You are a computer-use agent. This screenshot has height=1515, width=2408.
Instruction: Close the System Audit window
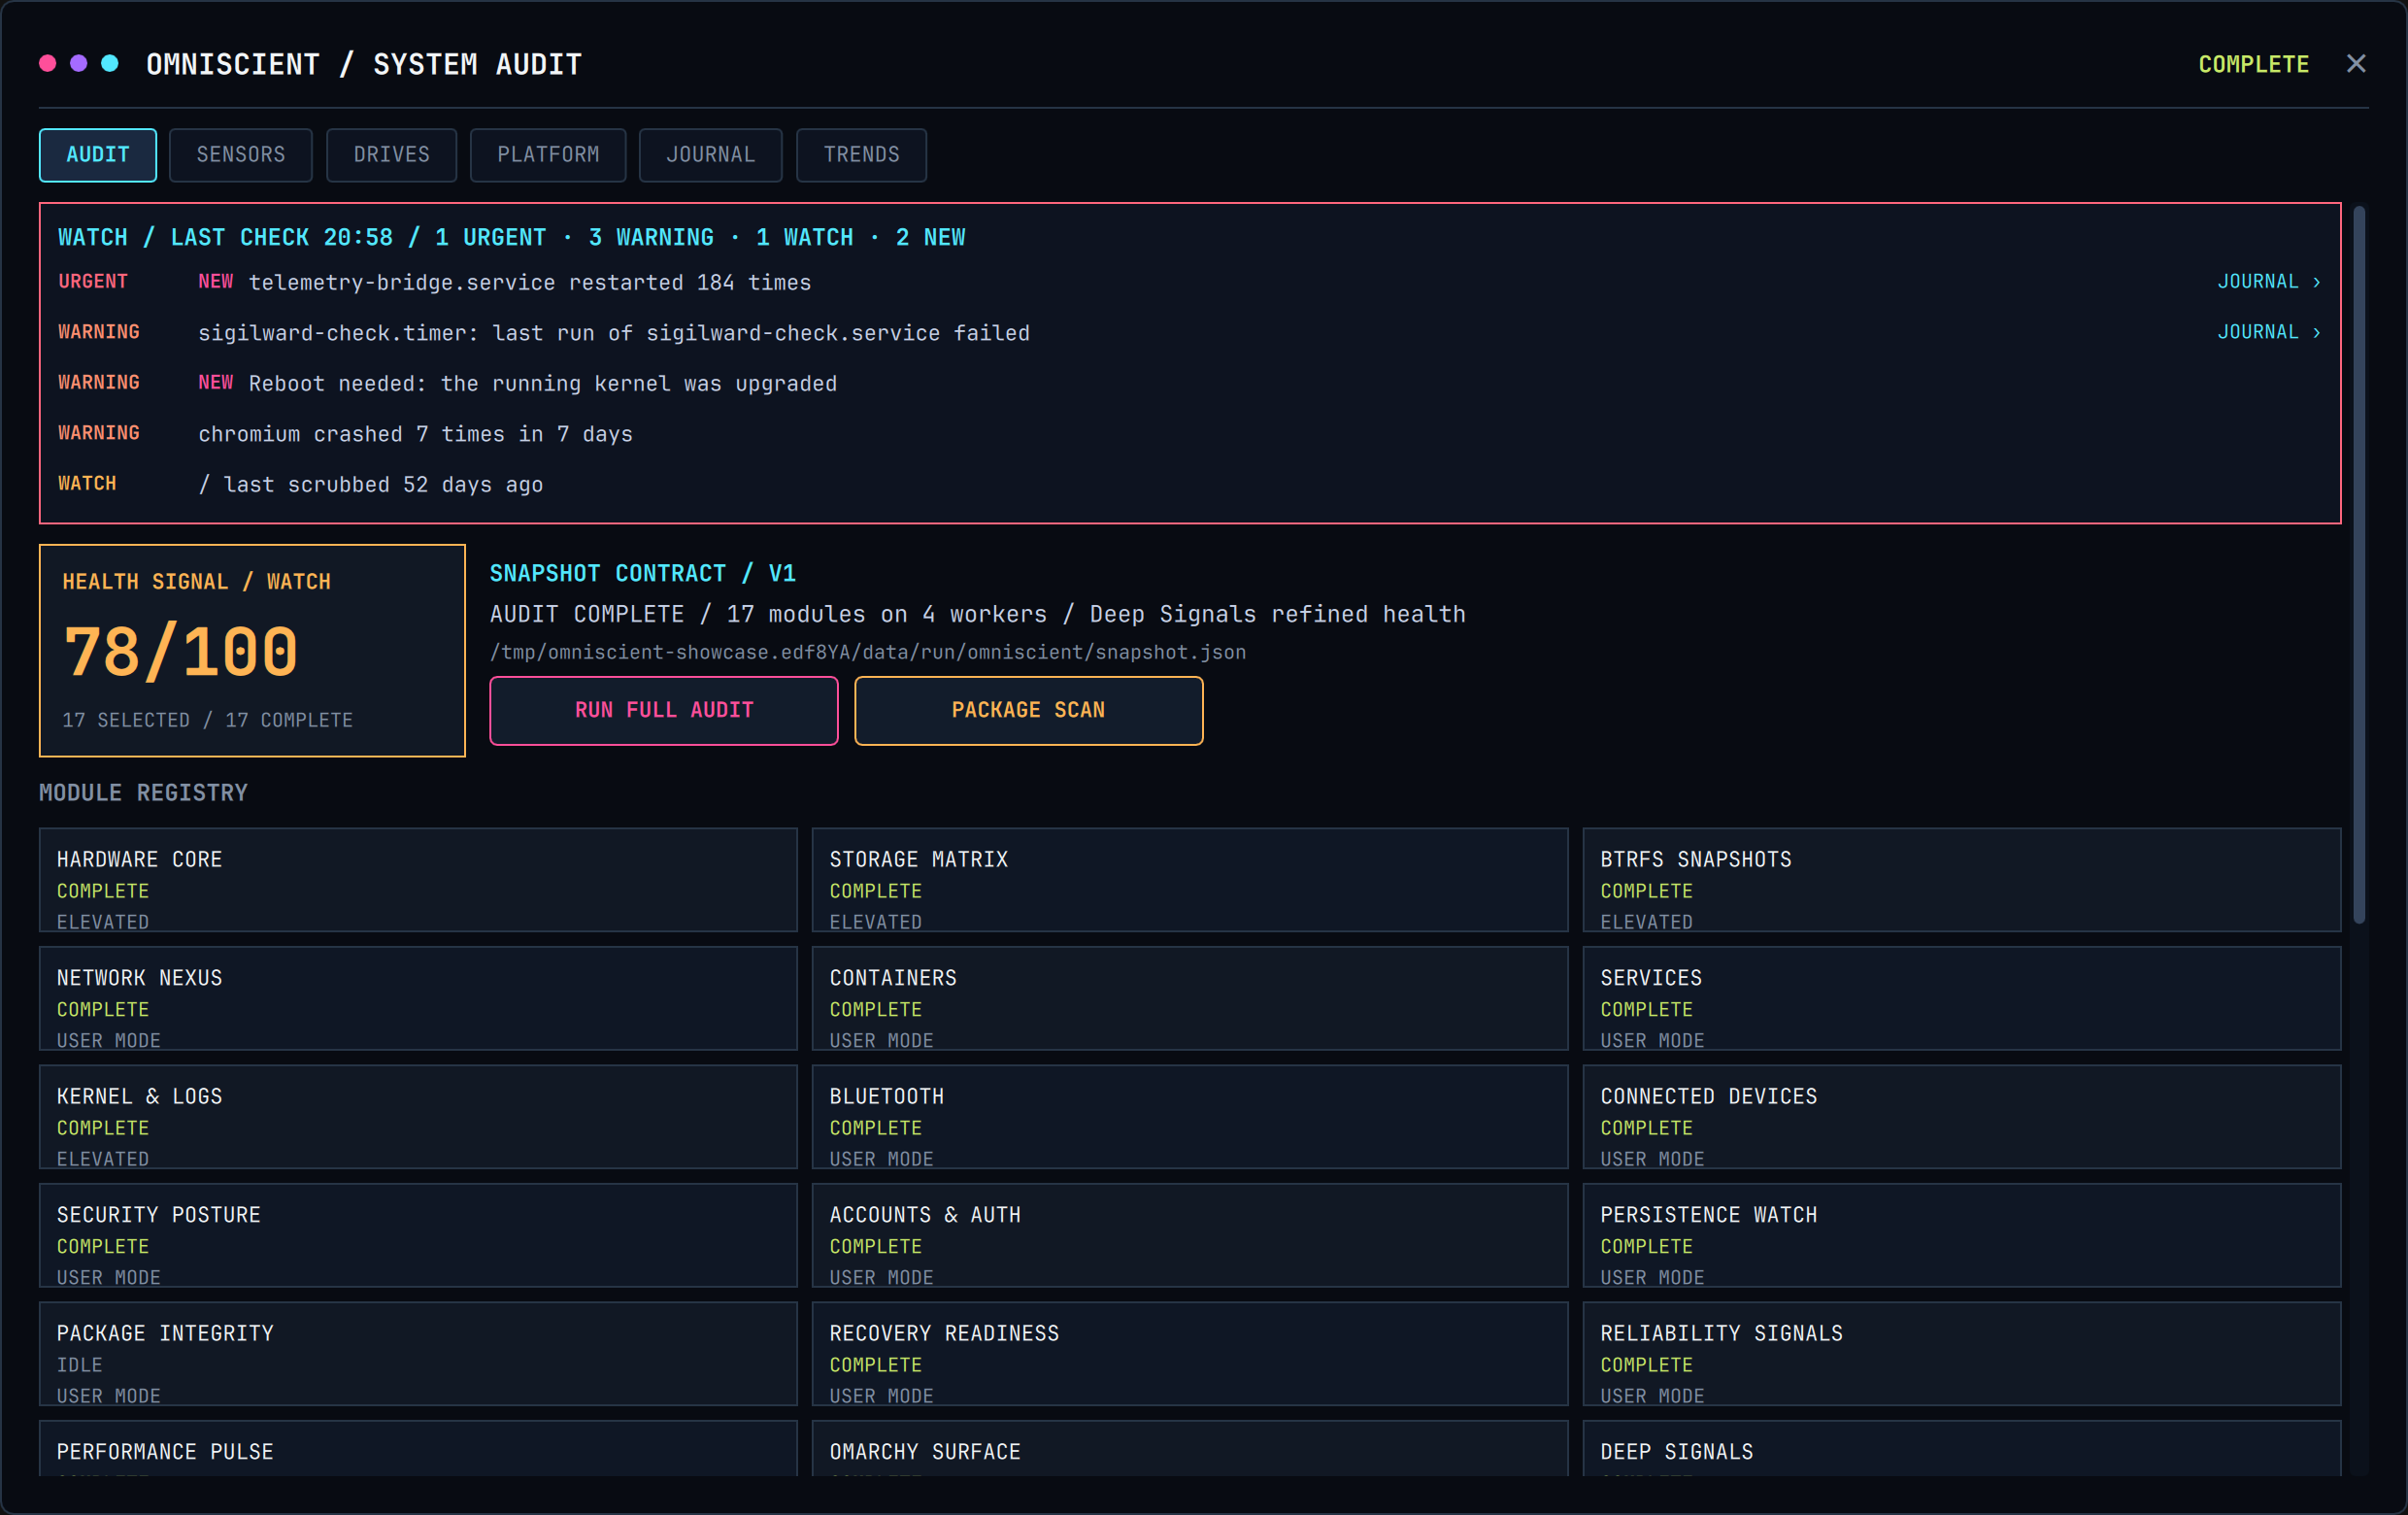point(2356,64)
